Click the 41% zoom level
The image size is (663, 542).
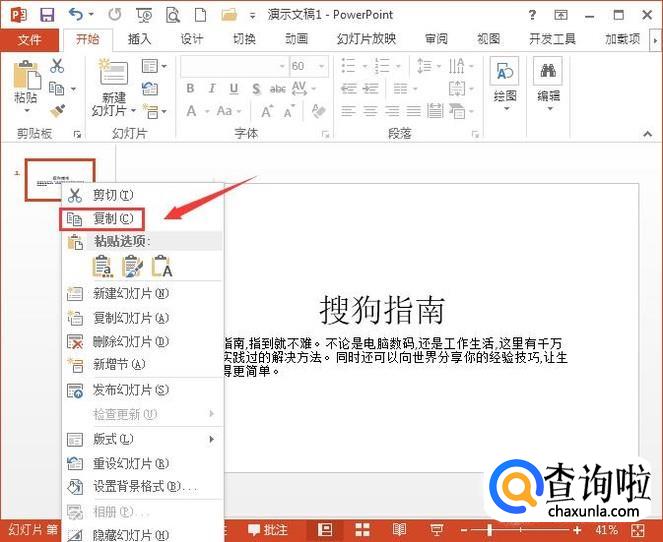coord(606,530)
